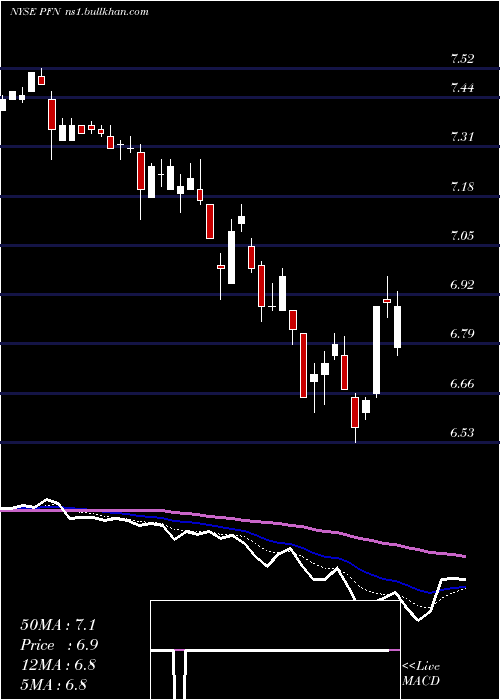
Task: Click the tall white candle rising to 6.89
Action: tap(377, 350)
